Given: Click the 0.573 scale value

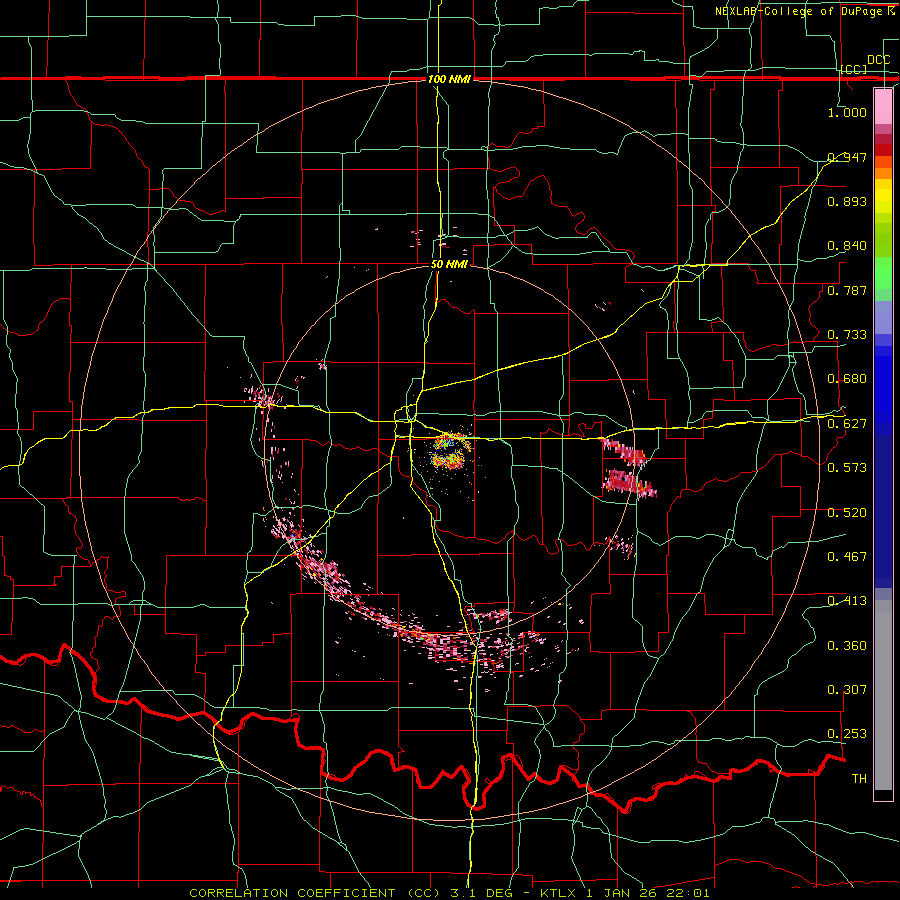Looking at the screenshot, I should pyautogui.click(x=847, y=467).
